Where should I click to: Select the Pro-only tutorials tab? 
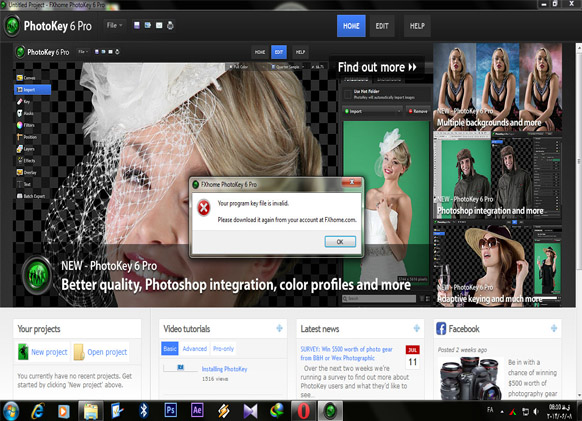[x=223, y=349]
